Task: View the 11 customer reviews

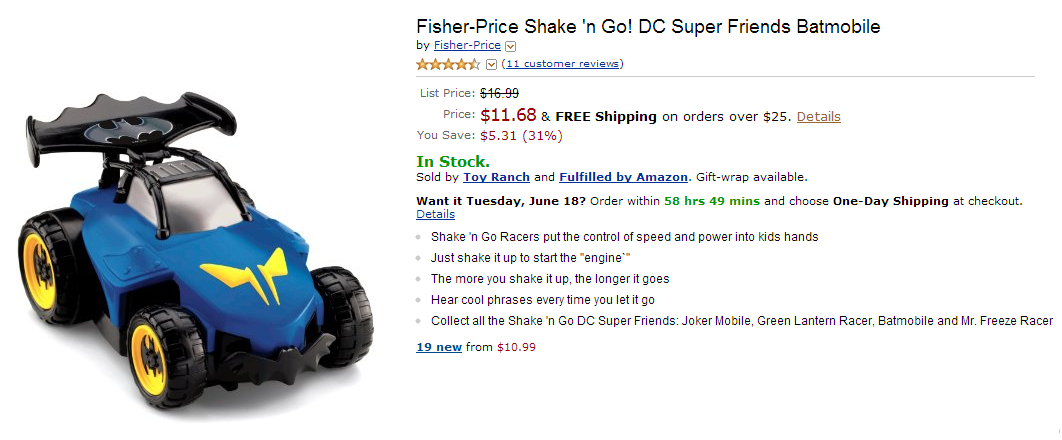Action: click(x=563, y=64)
